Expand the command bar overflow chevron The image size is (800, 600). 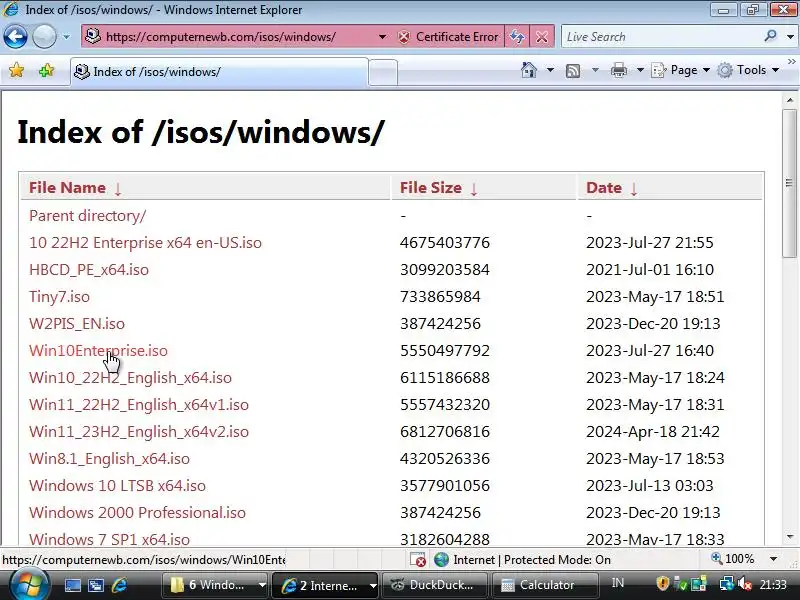(x=792, y=62)
